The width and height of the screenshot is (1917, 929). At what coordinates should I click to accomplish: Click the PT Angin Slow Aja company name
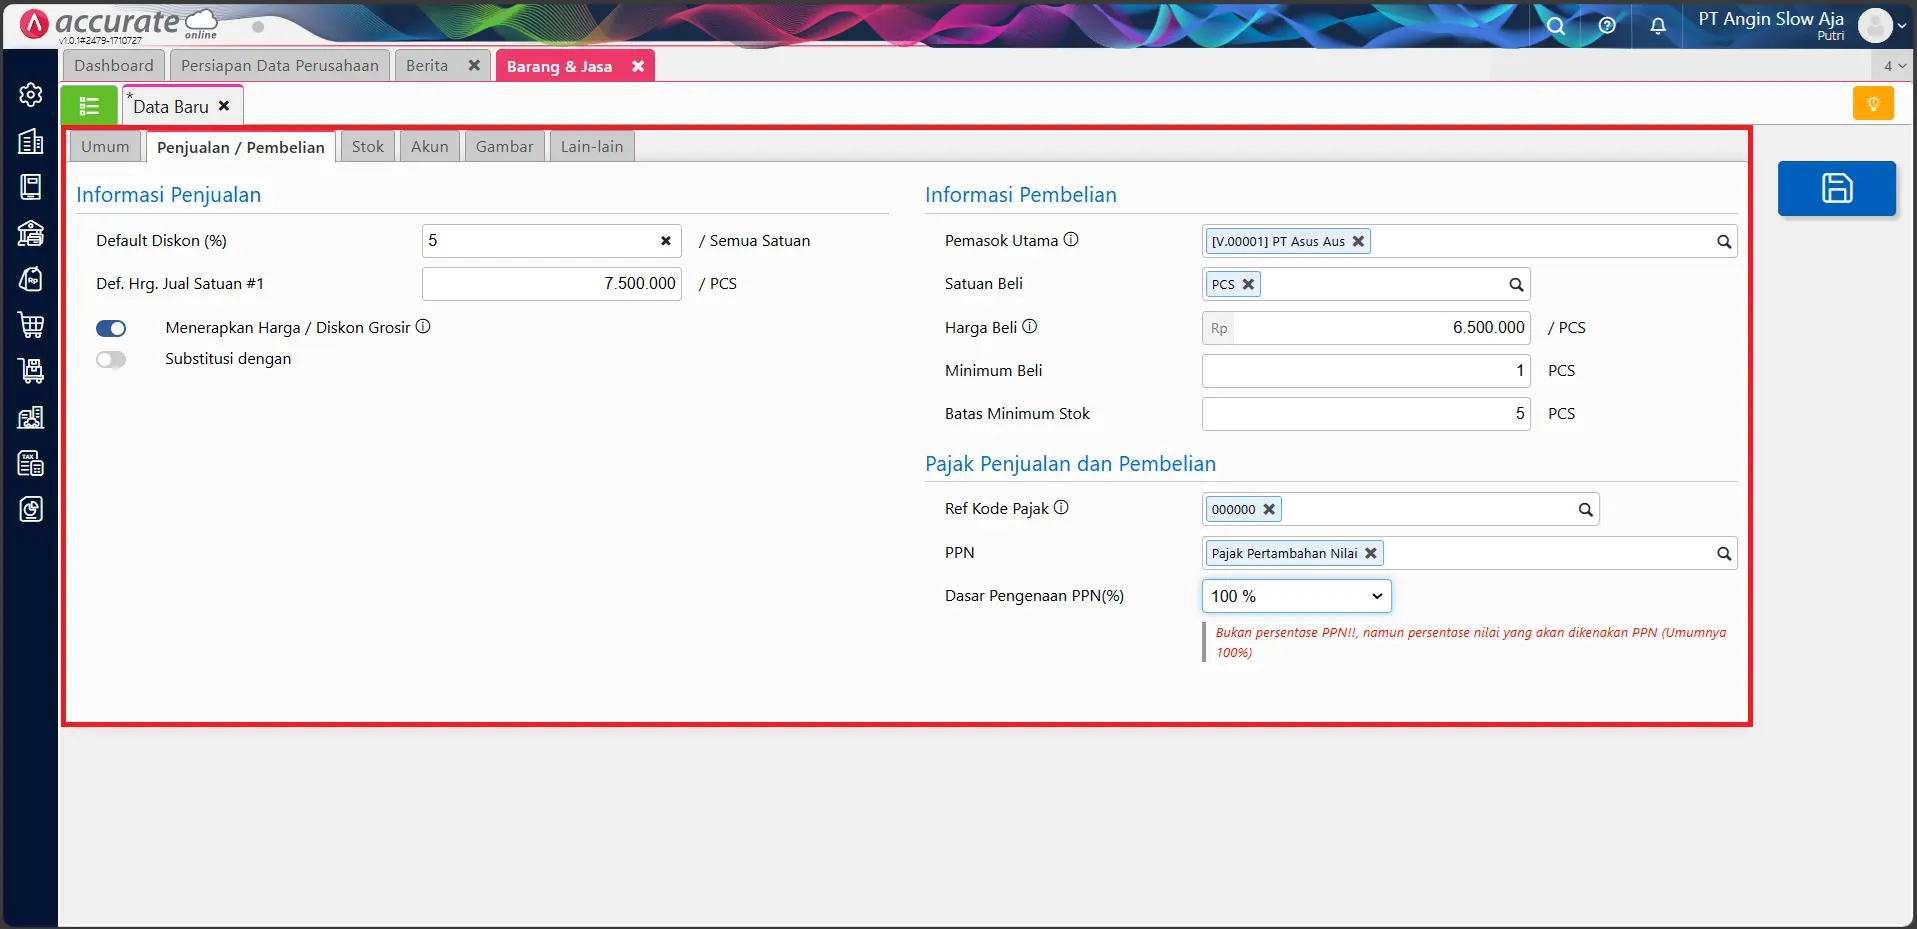tap(1771, 19)
